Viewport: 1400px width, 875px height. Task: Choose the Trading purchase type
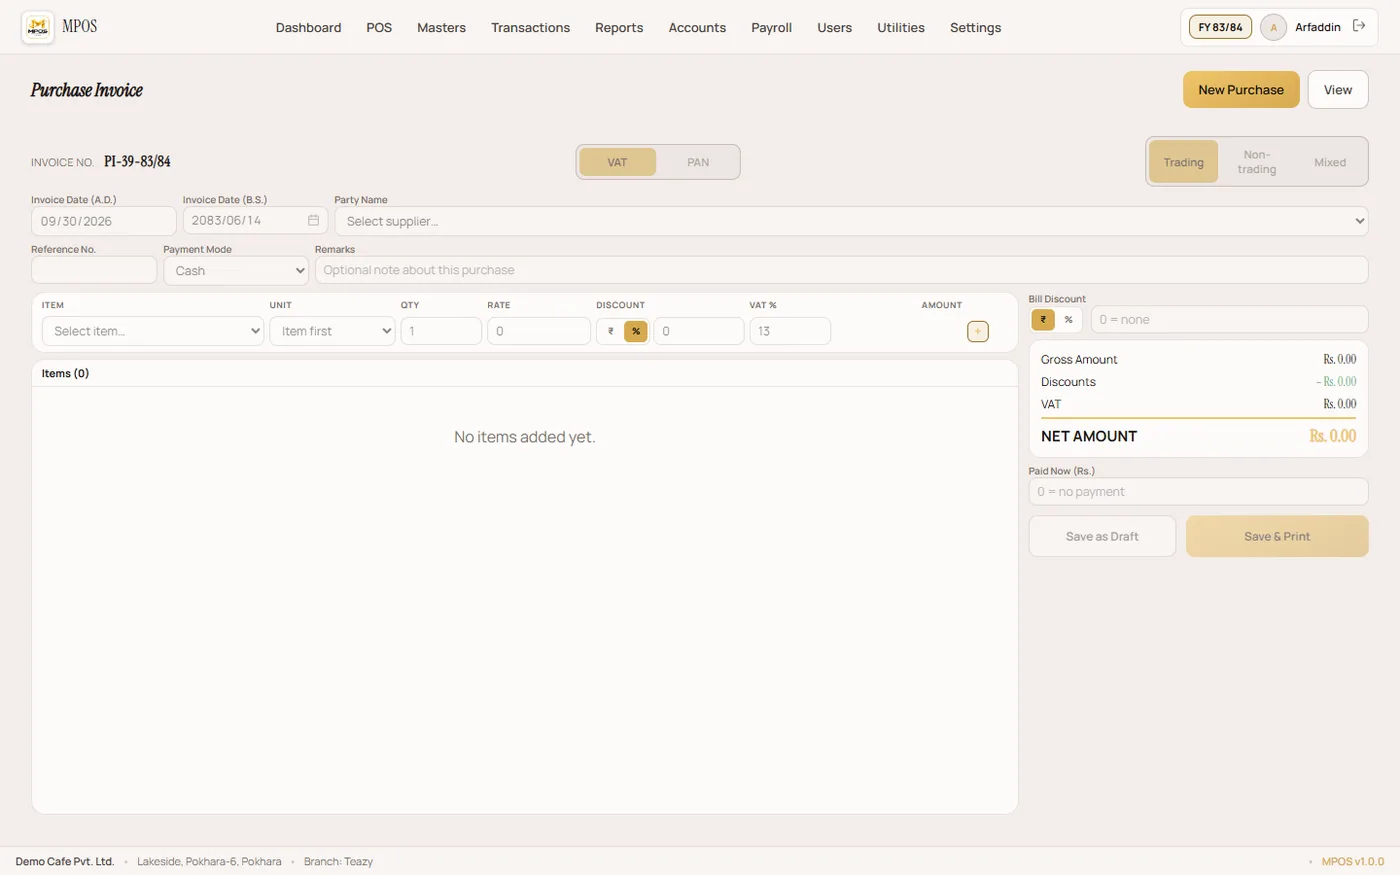coord(1183,162)
